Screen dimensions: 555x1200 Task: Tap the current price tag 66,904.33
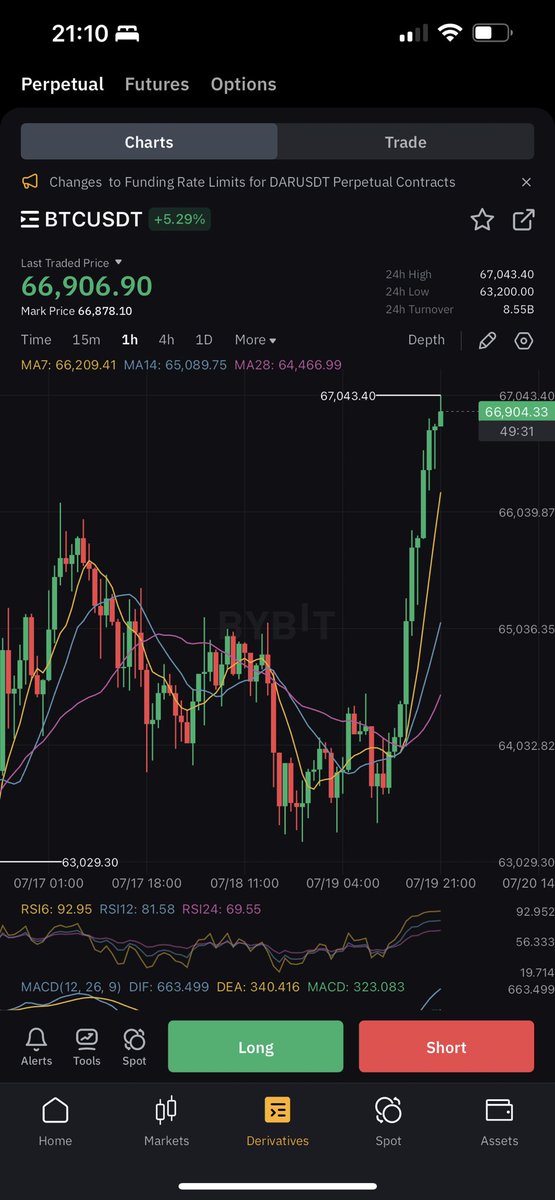tap(516, 411)
